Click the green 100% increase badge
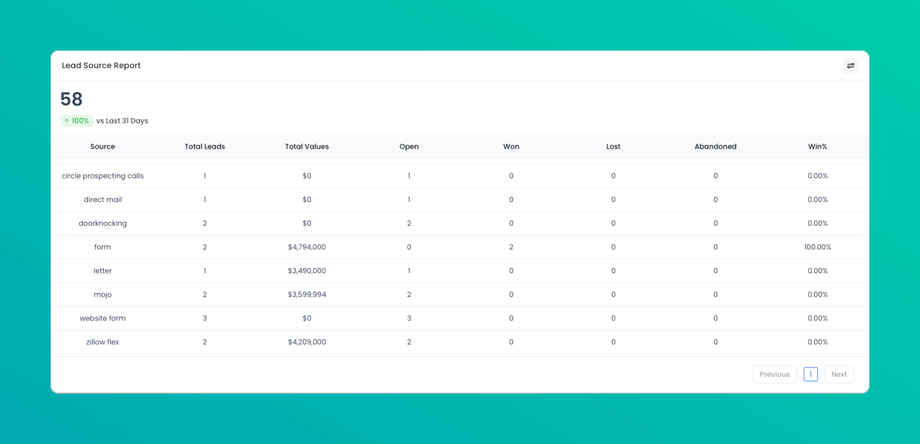920x444 pixels. click(77, 121)
